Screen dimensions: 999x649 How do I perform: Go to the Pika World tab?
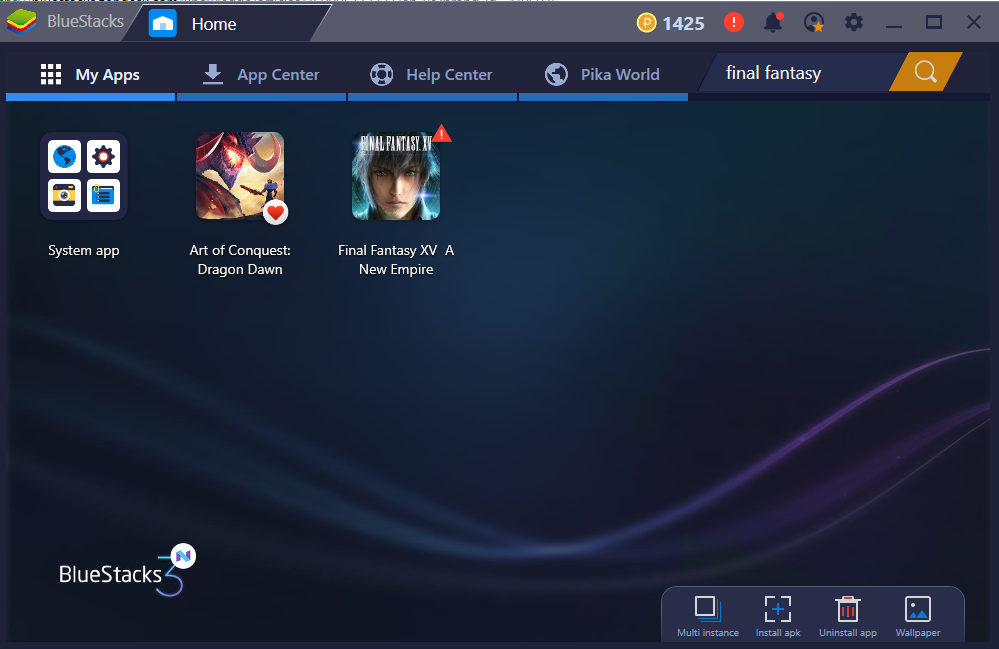(x=603, y=75)
